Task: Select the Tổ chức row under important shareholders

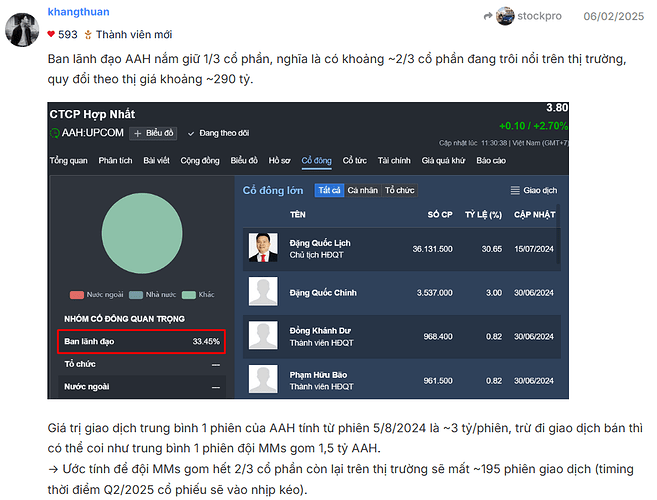Action: (x=142, y=364)
